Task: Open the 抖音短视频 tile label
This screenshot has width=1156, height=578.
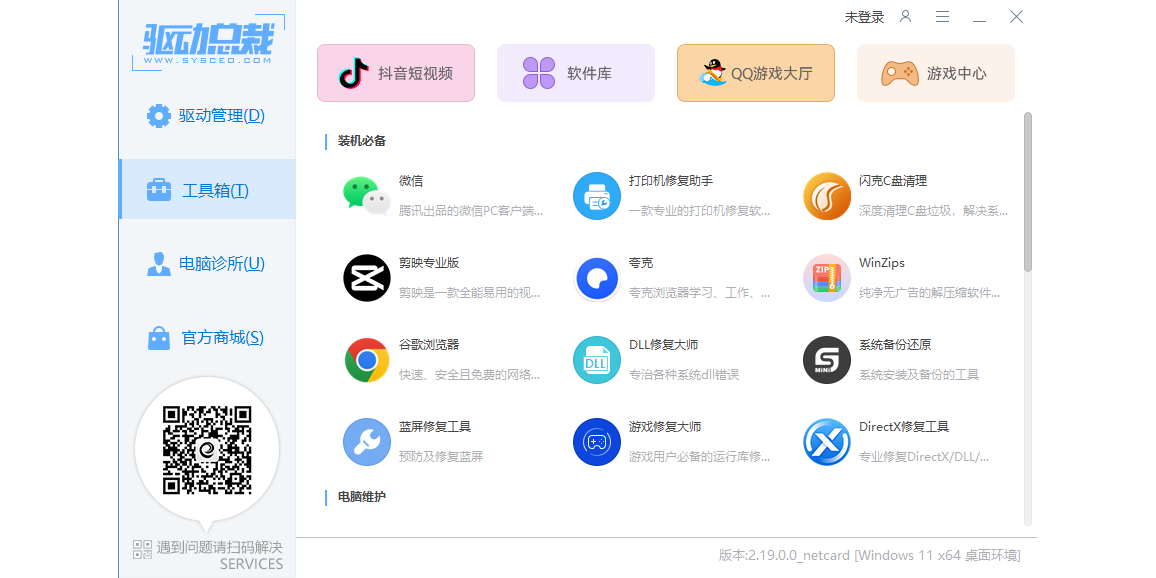Action: pos(415,74)
